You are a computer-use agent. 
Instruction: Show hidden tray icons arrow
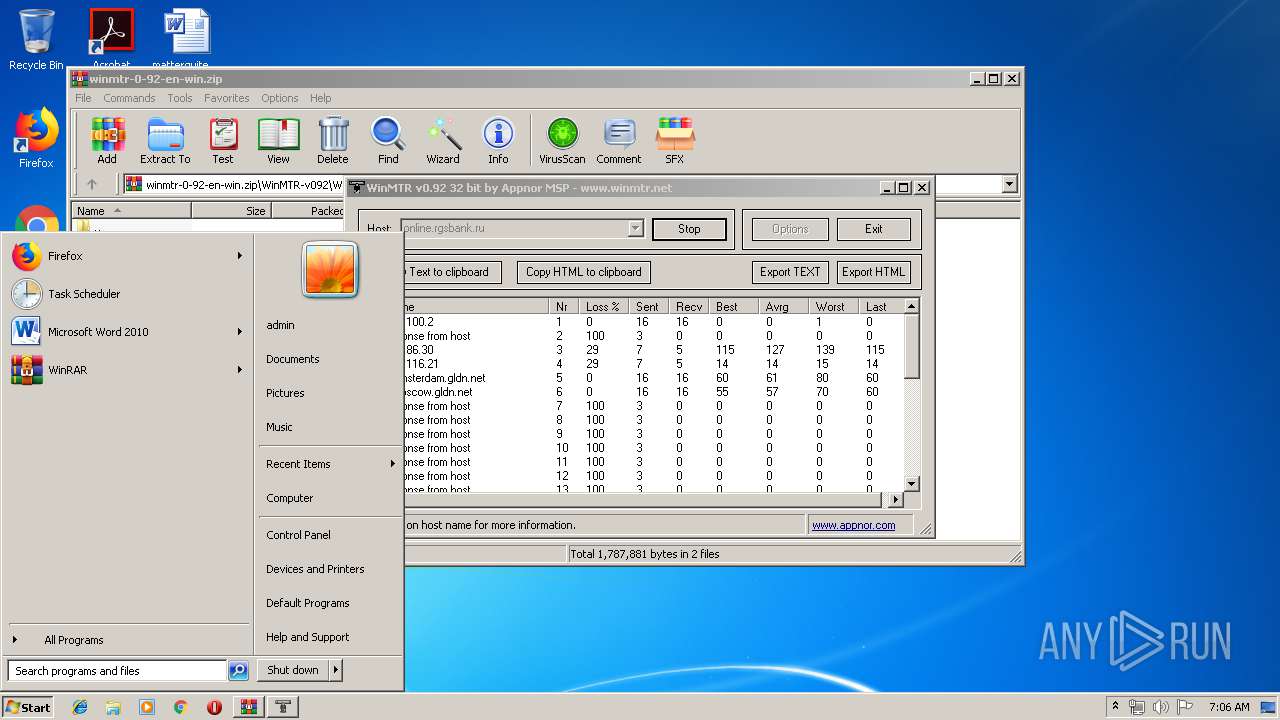[1115, 707]
